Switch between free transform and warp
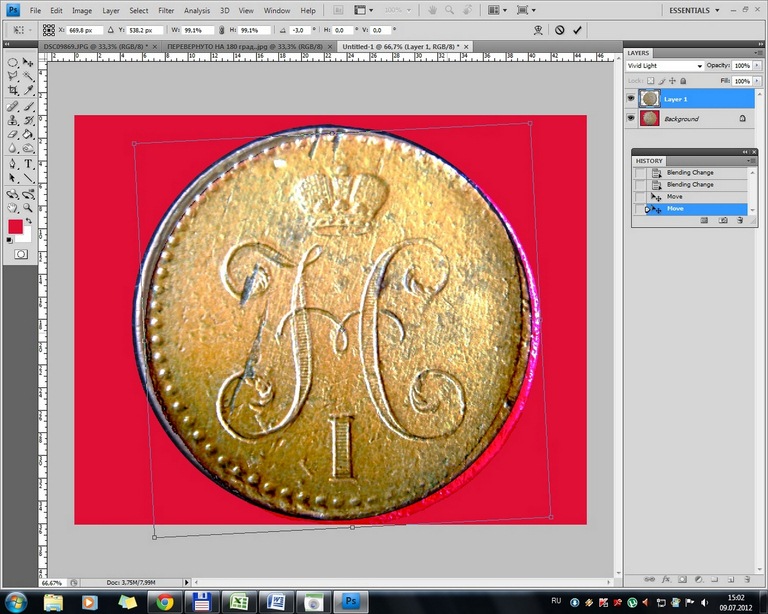 pyautogui.click(x=538, y=30)
